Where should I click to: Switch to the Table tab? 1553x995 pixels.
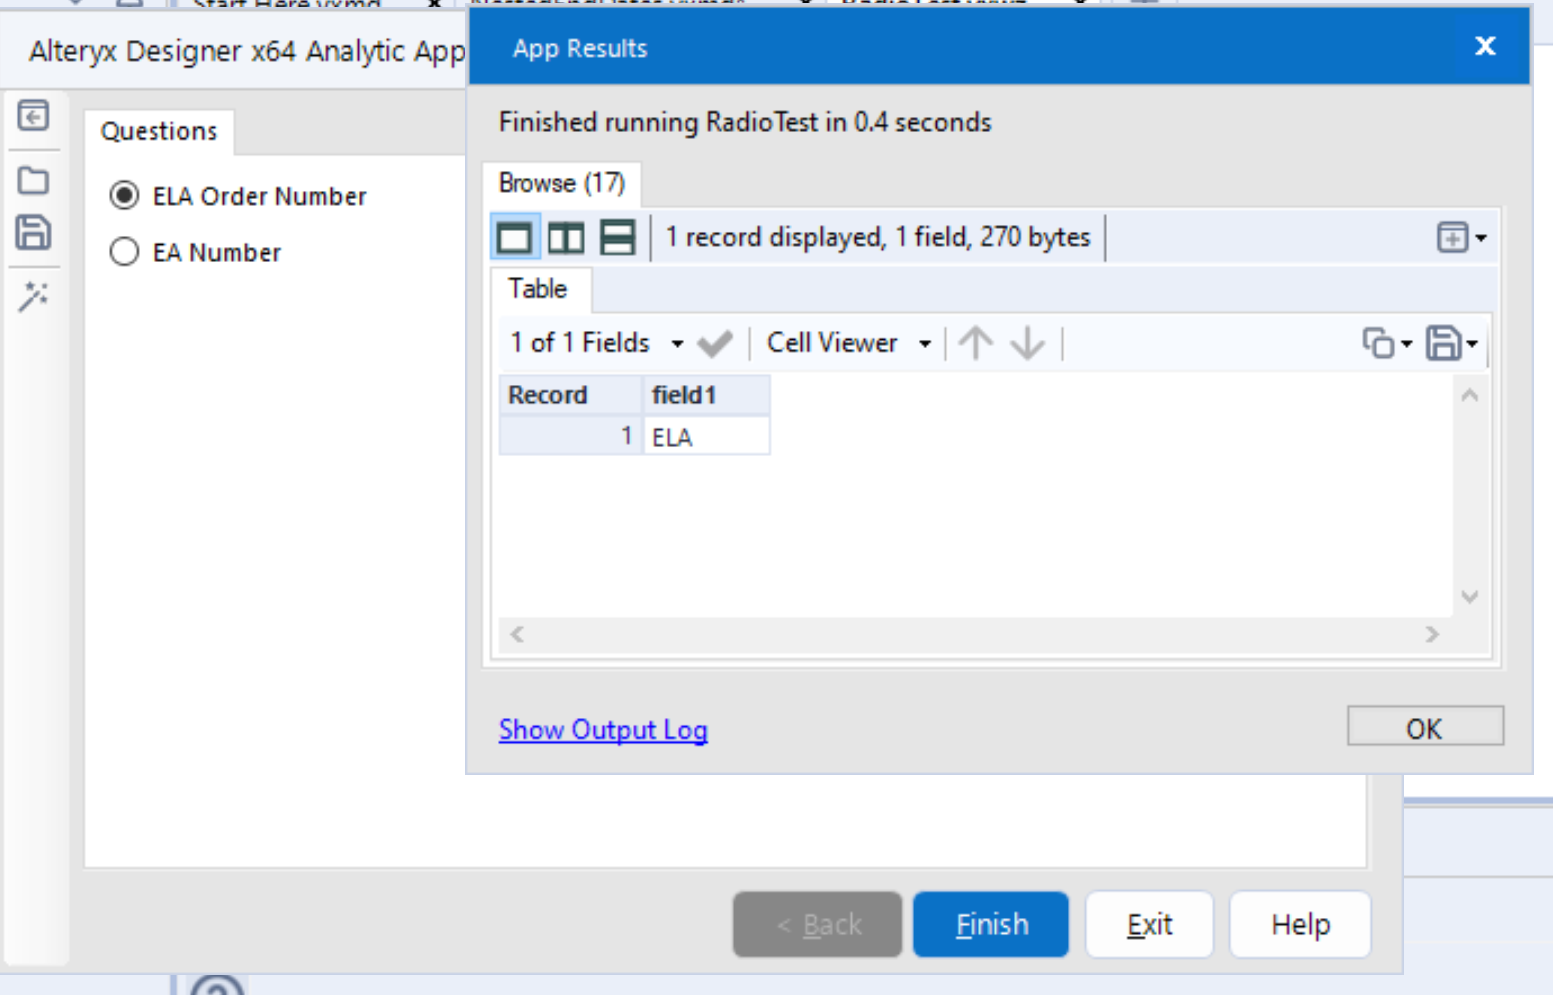coord(539,289)
